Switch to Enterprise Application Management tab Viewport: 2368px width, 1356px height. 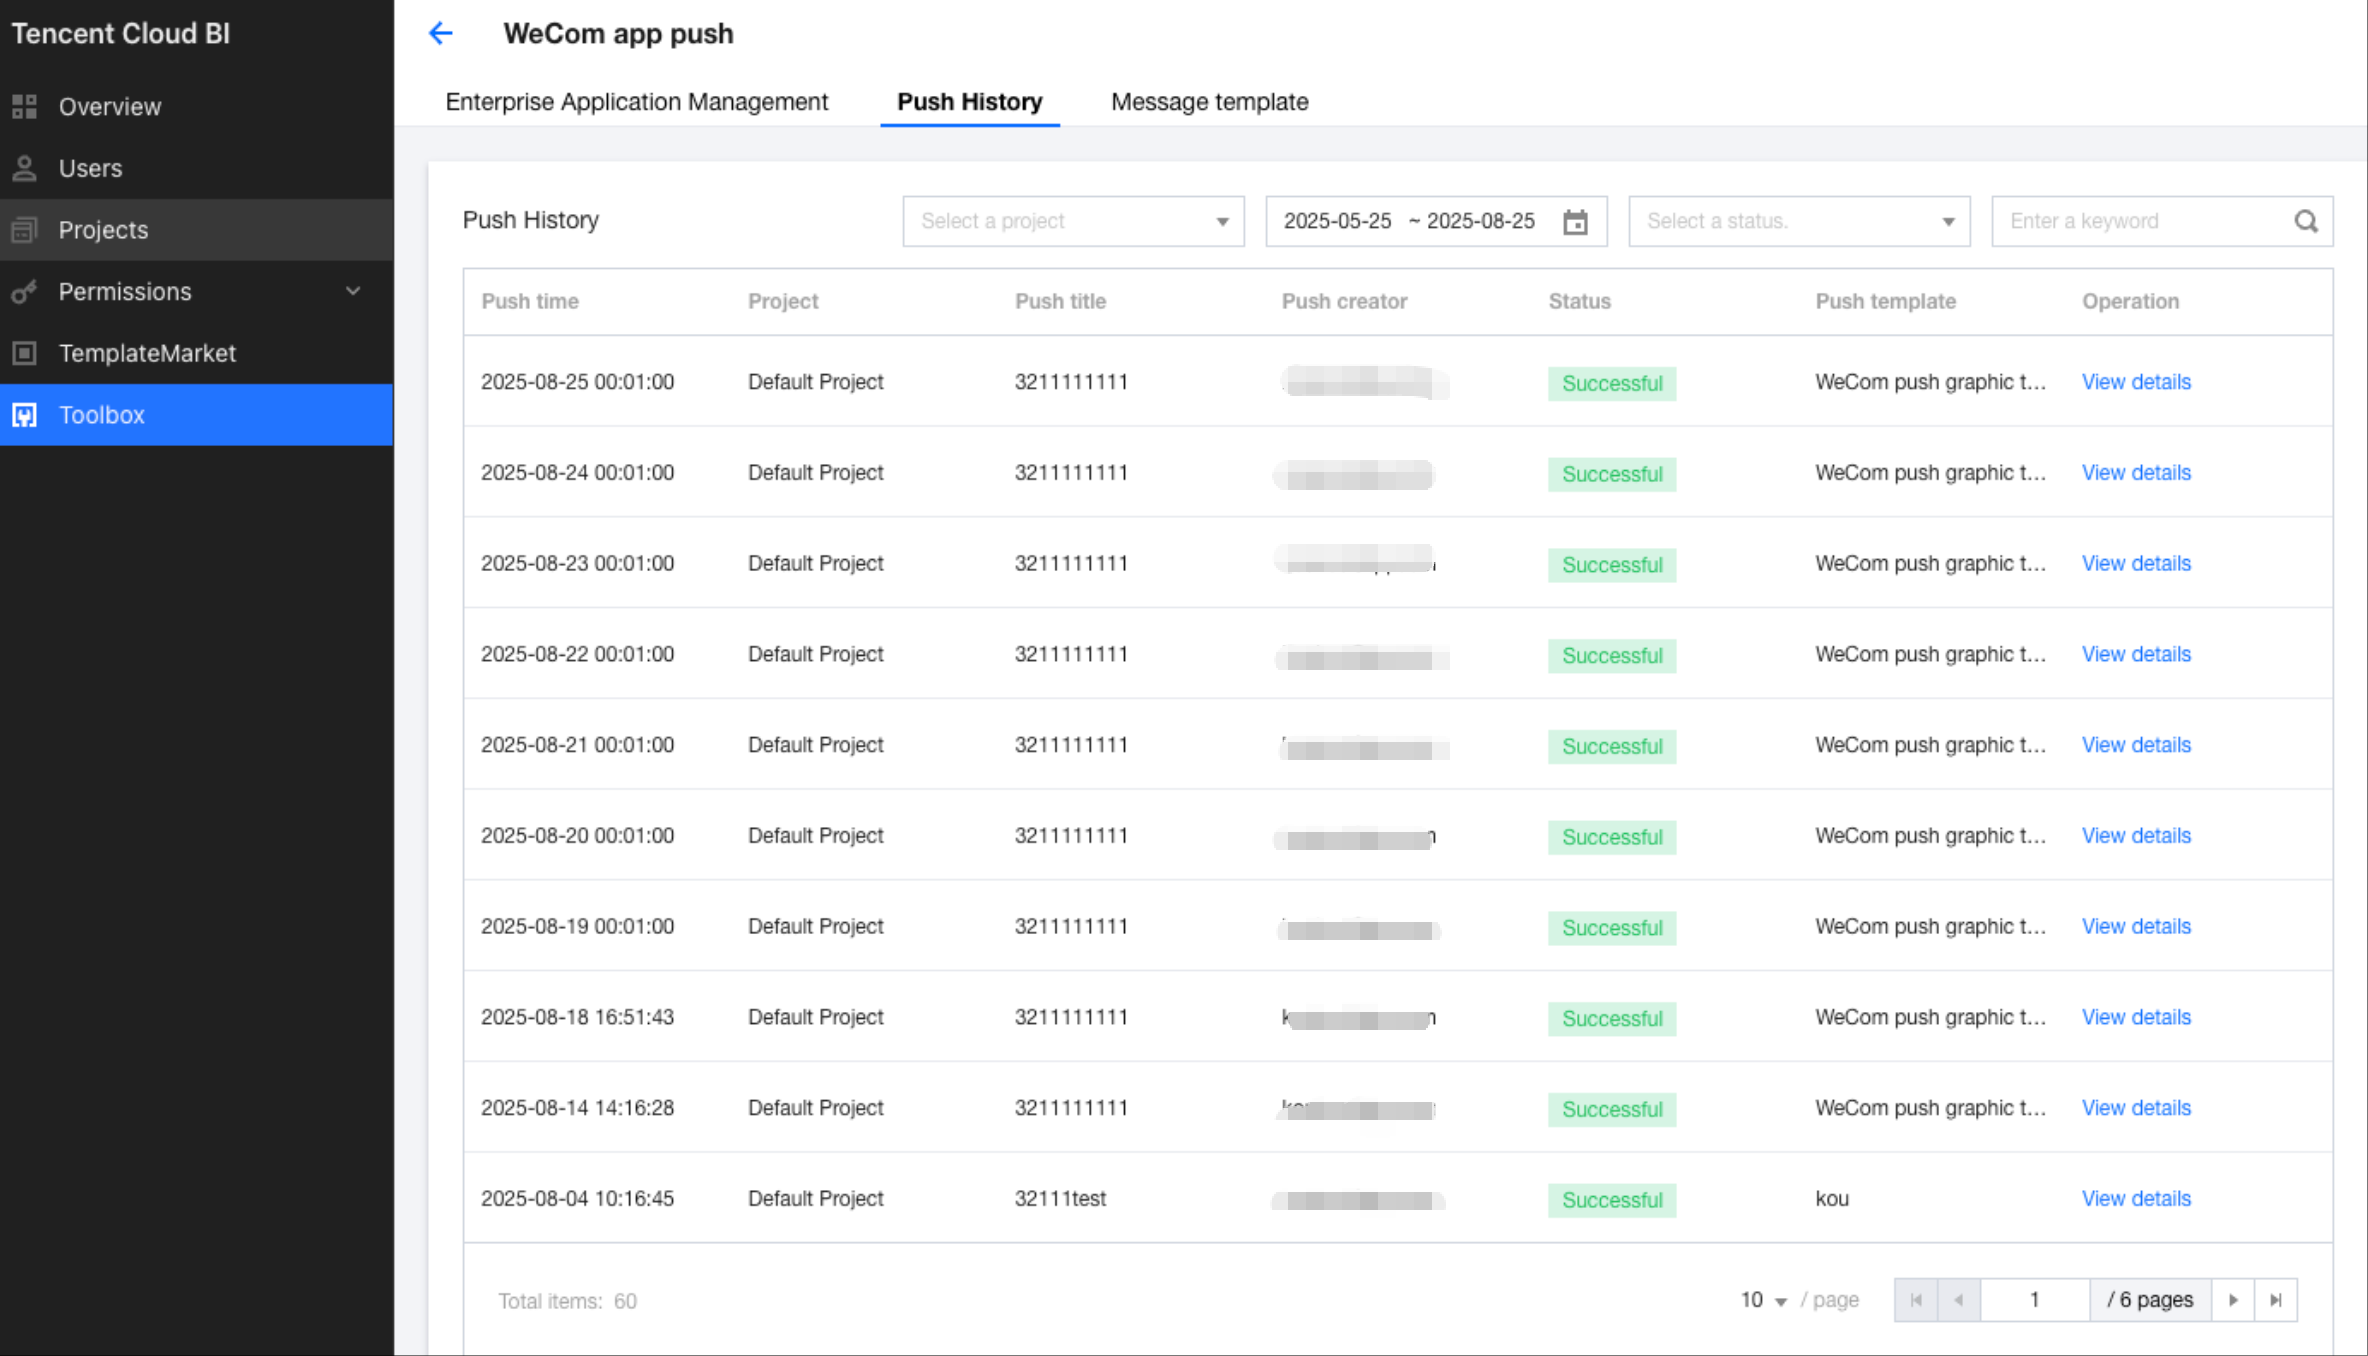[x=636, y=102]
